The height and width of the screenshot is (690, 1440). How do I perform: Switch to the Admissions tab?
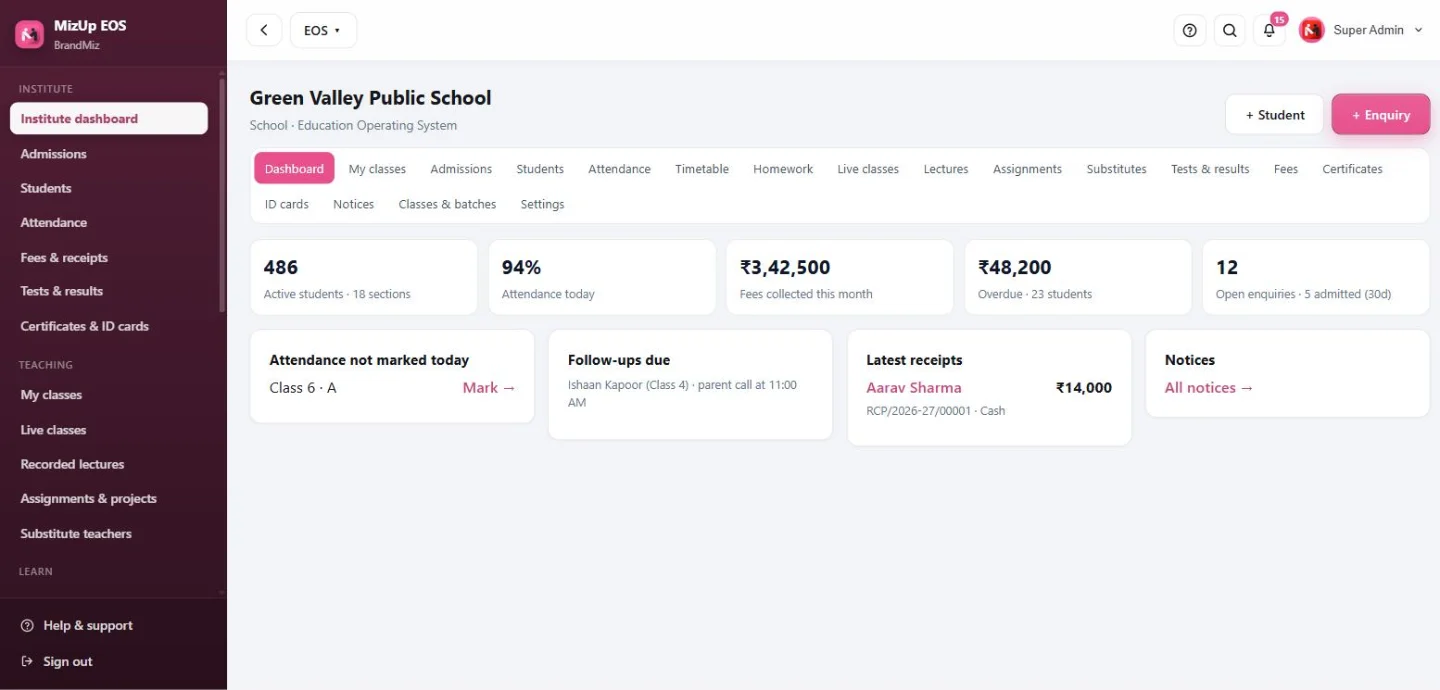(x=461, y=169)
